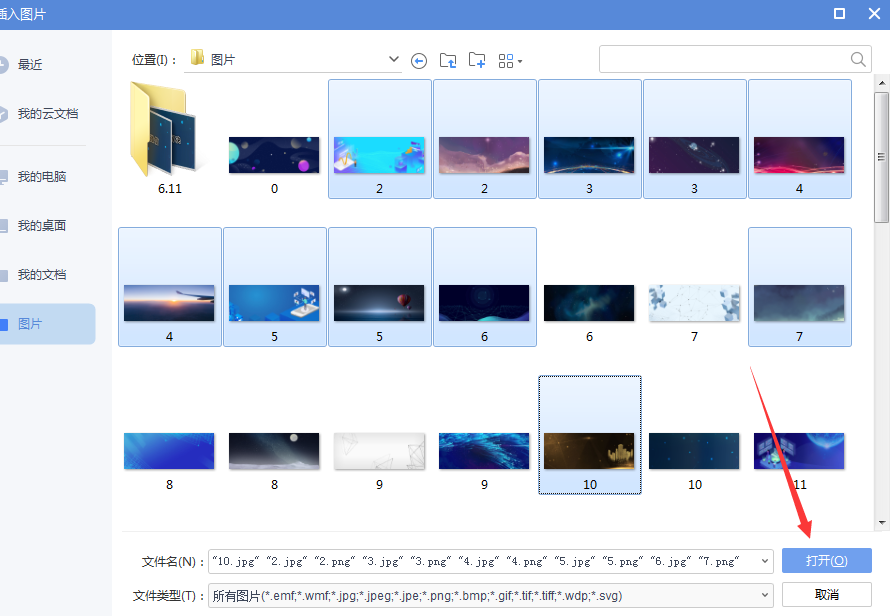Select the cyan isometric thumbnail labeled 2

(x=379, y=155)
